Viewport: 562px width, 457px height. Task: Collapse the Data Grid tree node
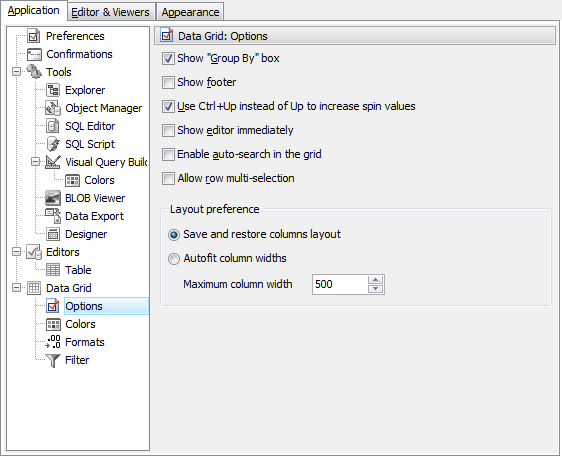[x=16, y=287]
